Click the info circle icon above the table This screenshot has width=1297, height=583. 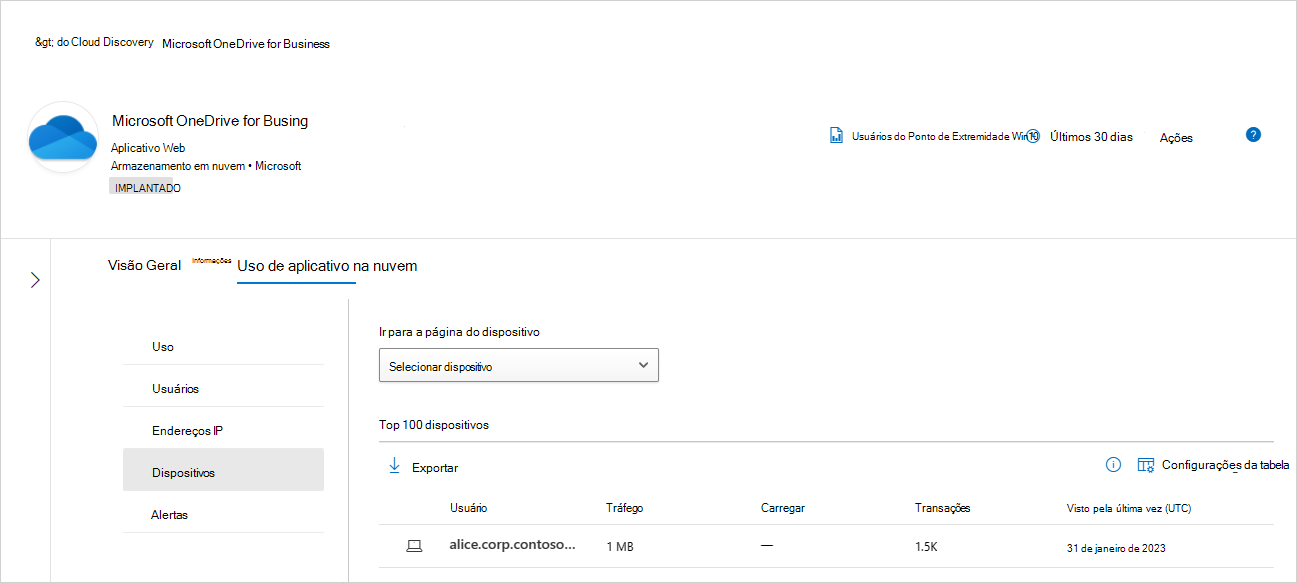tap(1113, 464)
